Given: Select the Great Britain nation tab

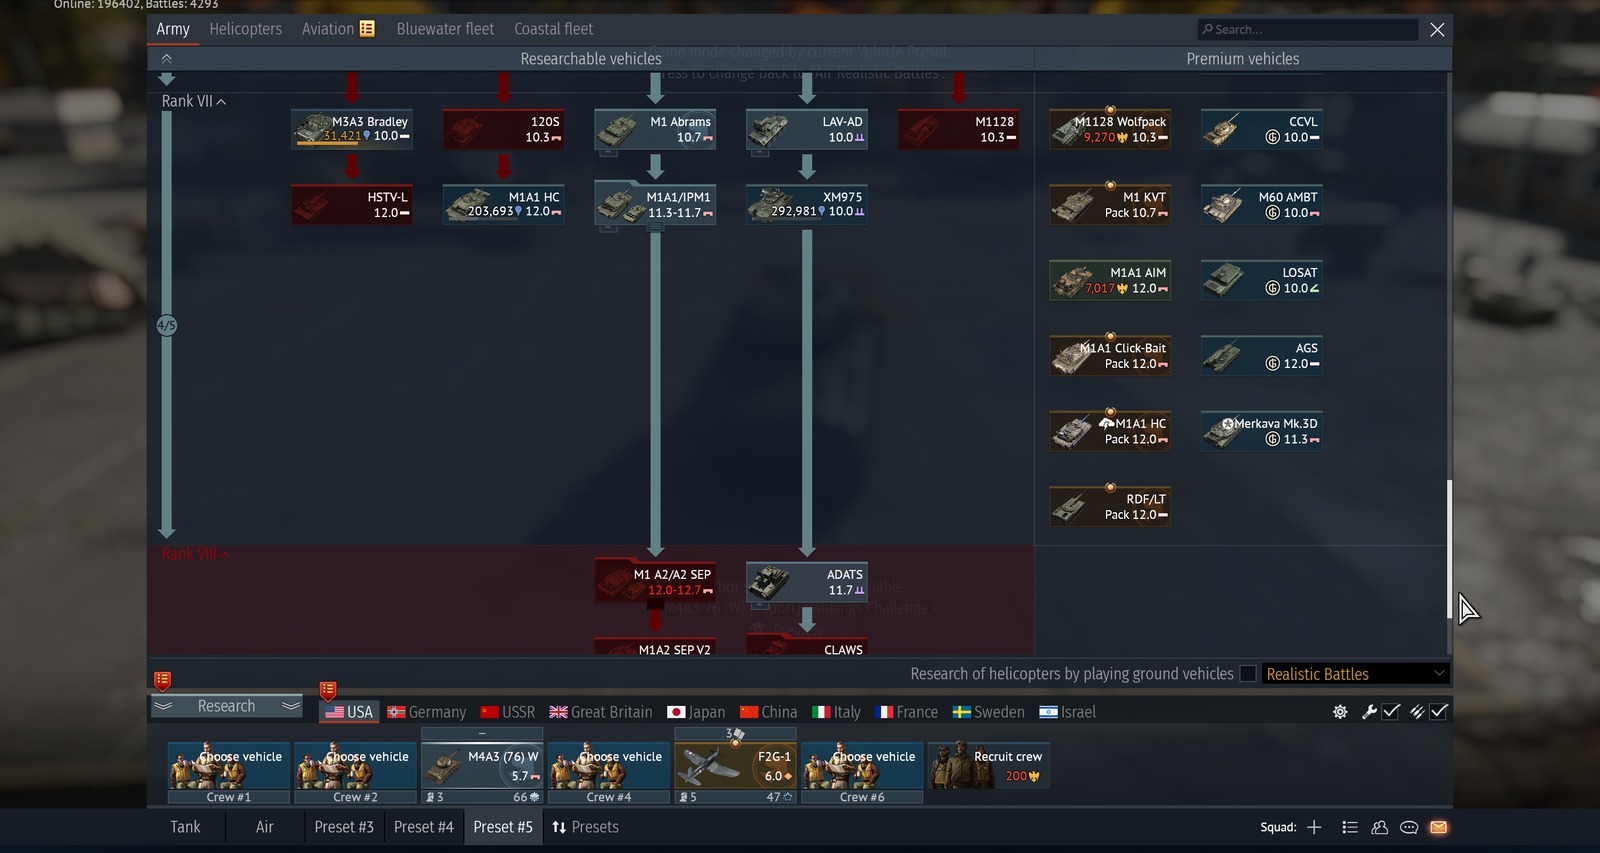Looking at the screenshot, I should pos(601,712).
